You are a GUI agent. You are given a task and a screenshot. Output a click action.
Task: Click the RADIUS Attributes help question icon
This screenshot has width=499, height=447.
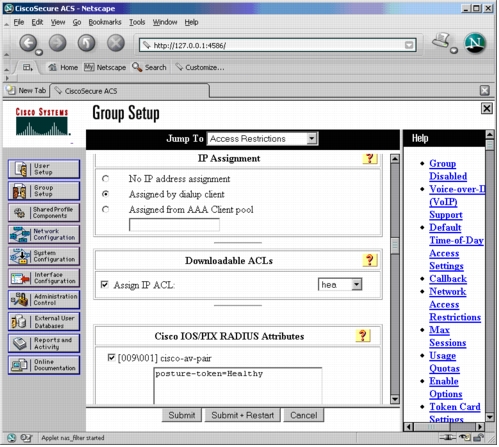[x=363, y=336]
